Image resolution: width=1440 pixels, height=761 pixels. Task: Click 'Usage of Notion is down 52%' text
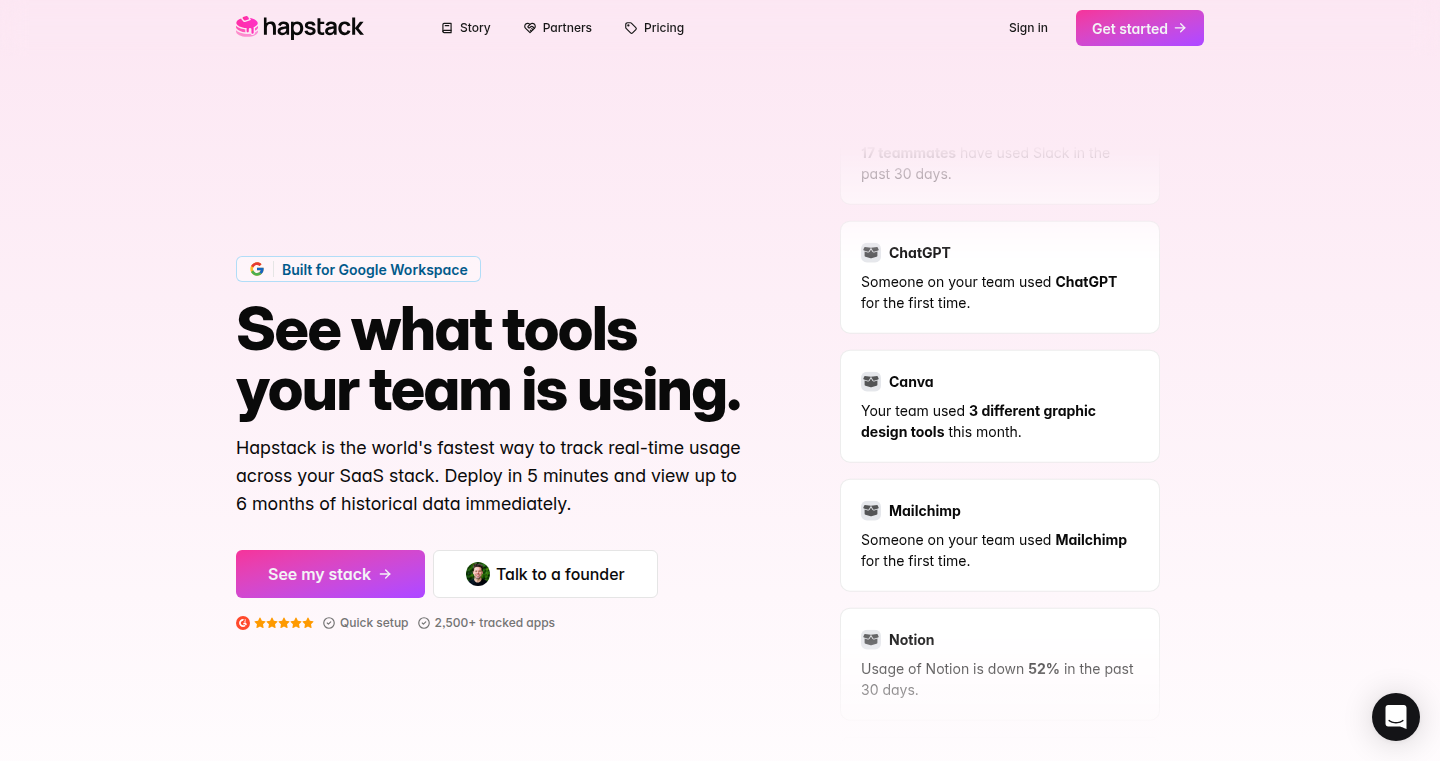click(960, 669)
